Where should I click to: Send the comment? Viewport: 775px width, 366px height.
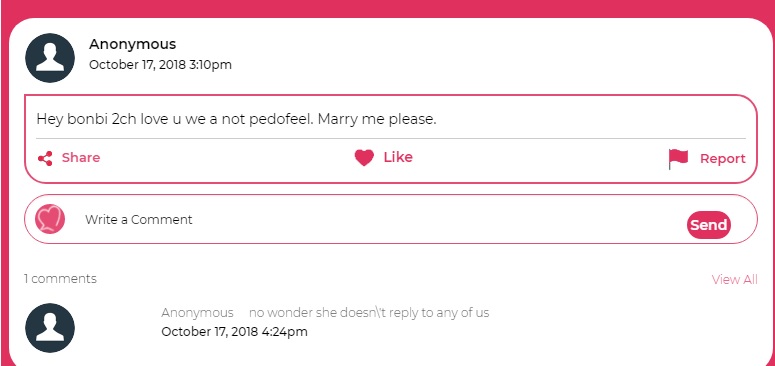708,225
